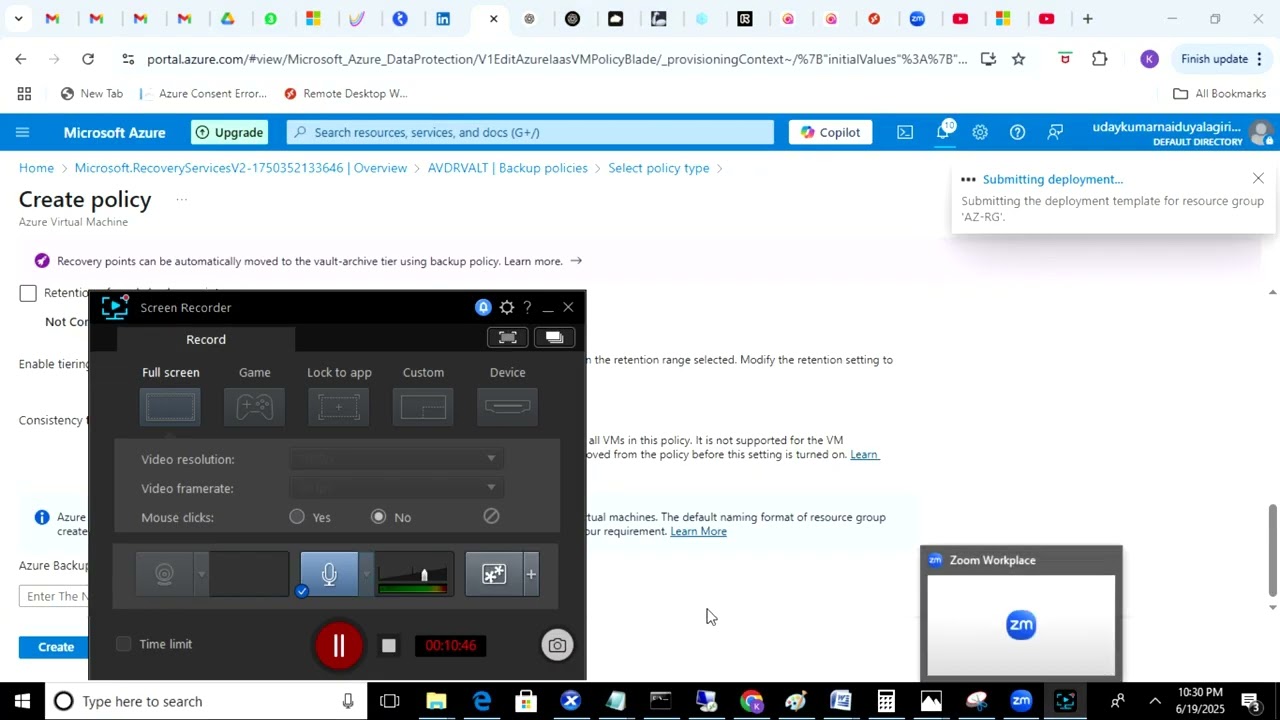Select Custom region recording mode
1280x720 pixels.
[423, 407]
